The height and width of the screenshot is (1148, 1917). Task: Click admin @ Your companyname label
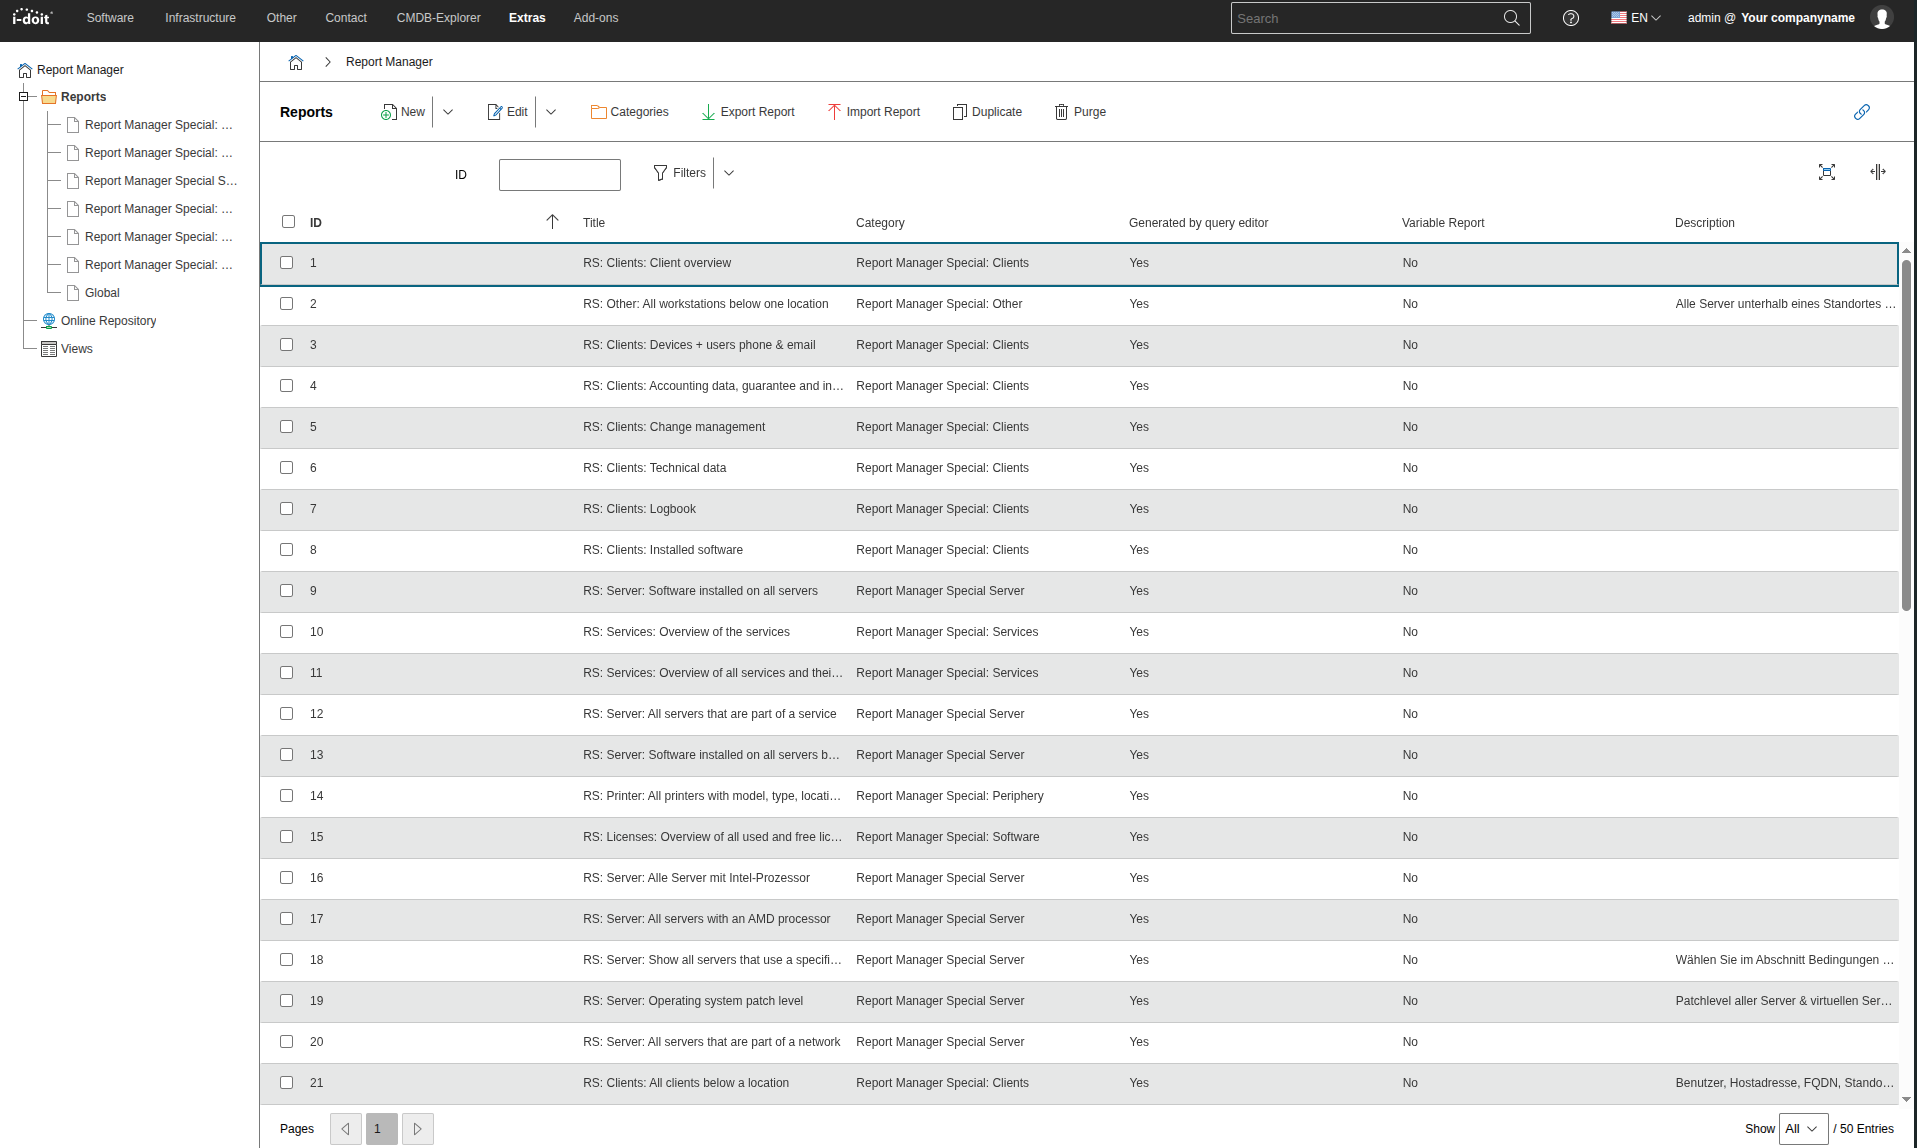1771,18
